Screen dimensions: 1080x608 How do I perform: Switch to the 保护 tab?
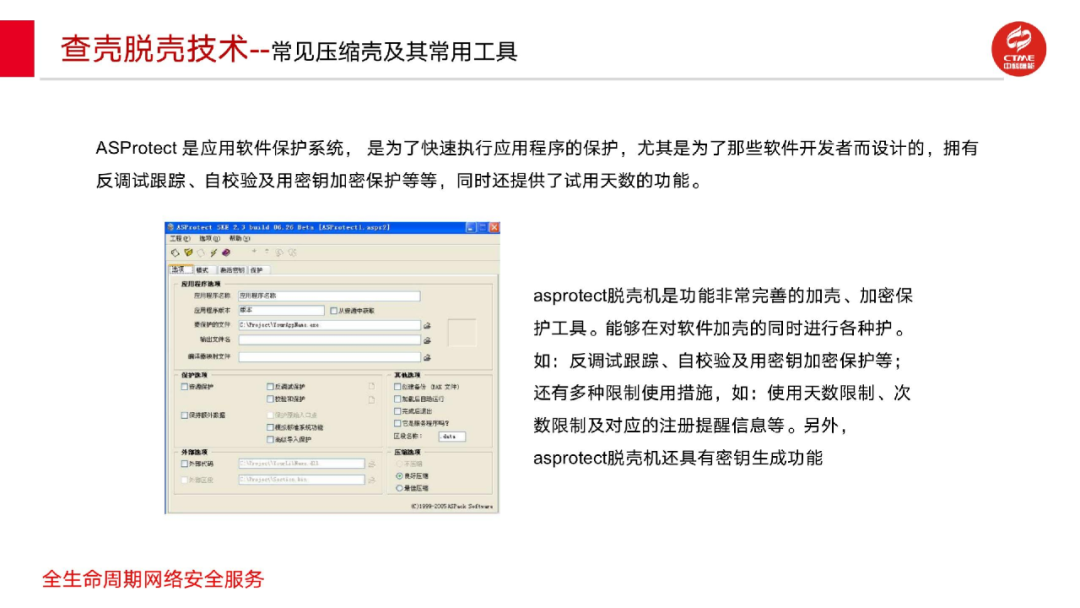257,270
